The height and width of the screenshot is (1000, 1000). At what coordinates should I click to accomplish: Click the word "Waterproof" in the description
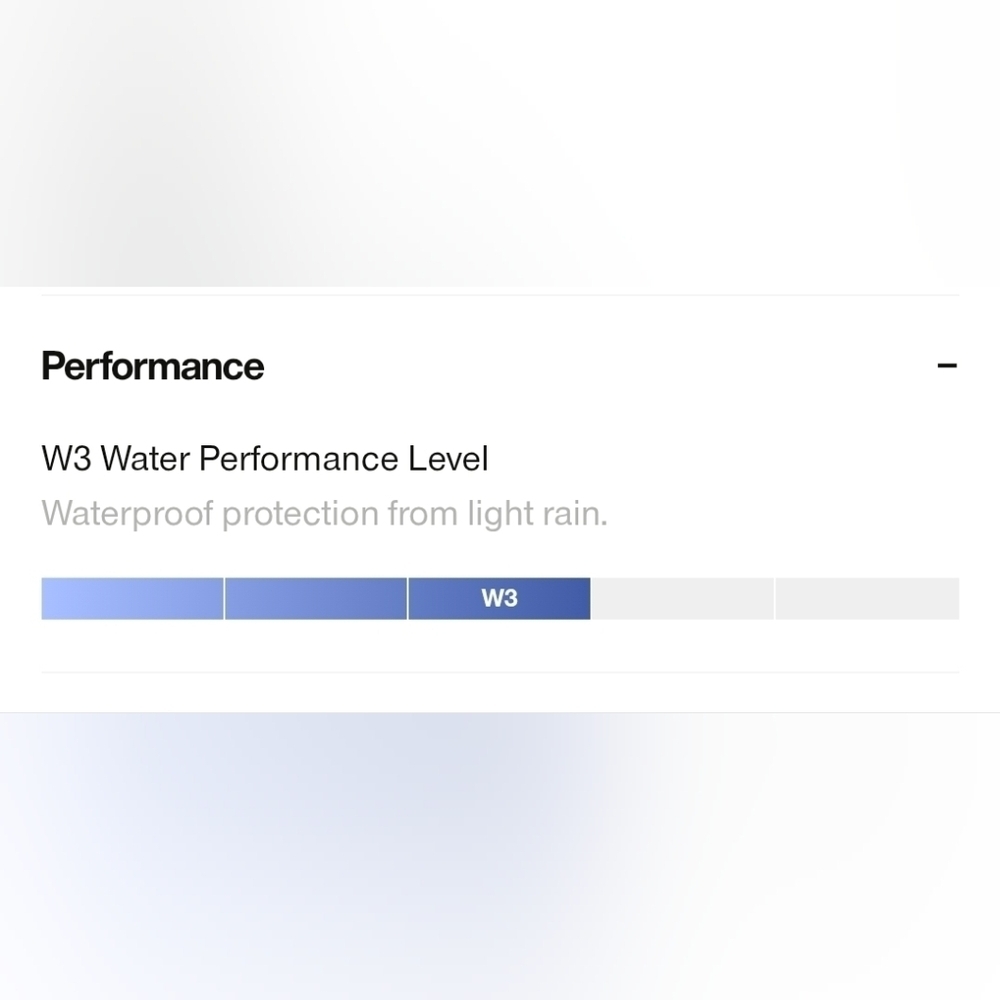128,514
